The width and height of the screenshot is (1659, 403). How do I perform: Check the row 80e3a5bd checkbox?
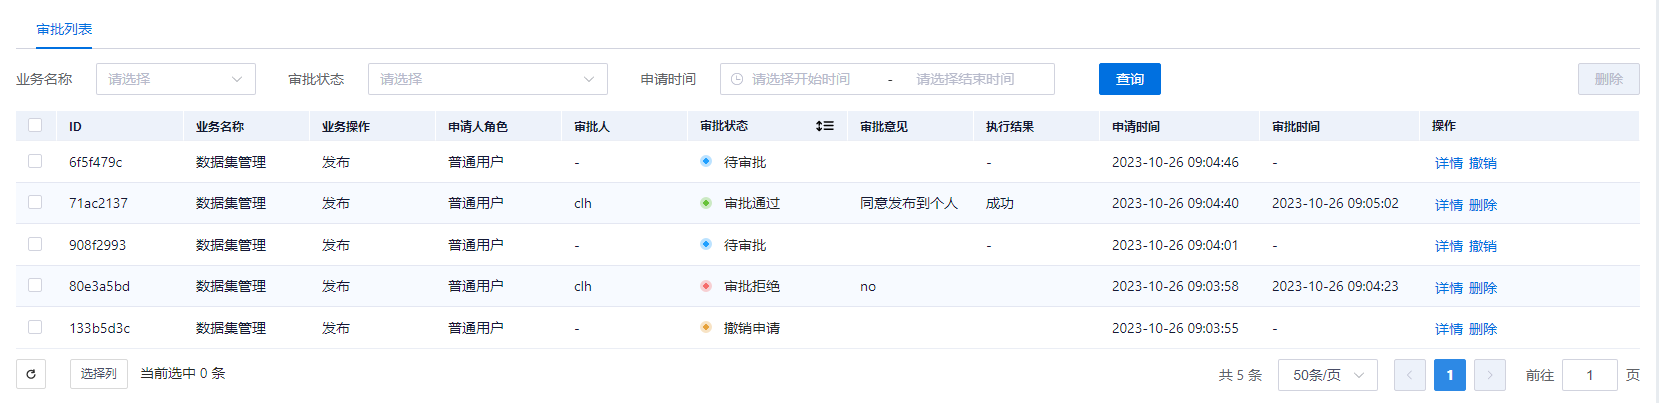(x=35, y=286)
